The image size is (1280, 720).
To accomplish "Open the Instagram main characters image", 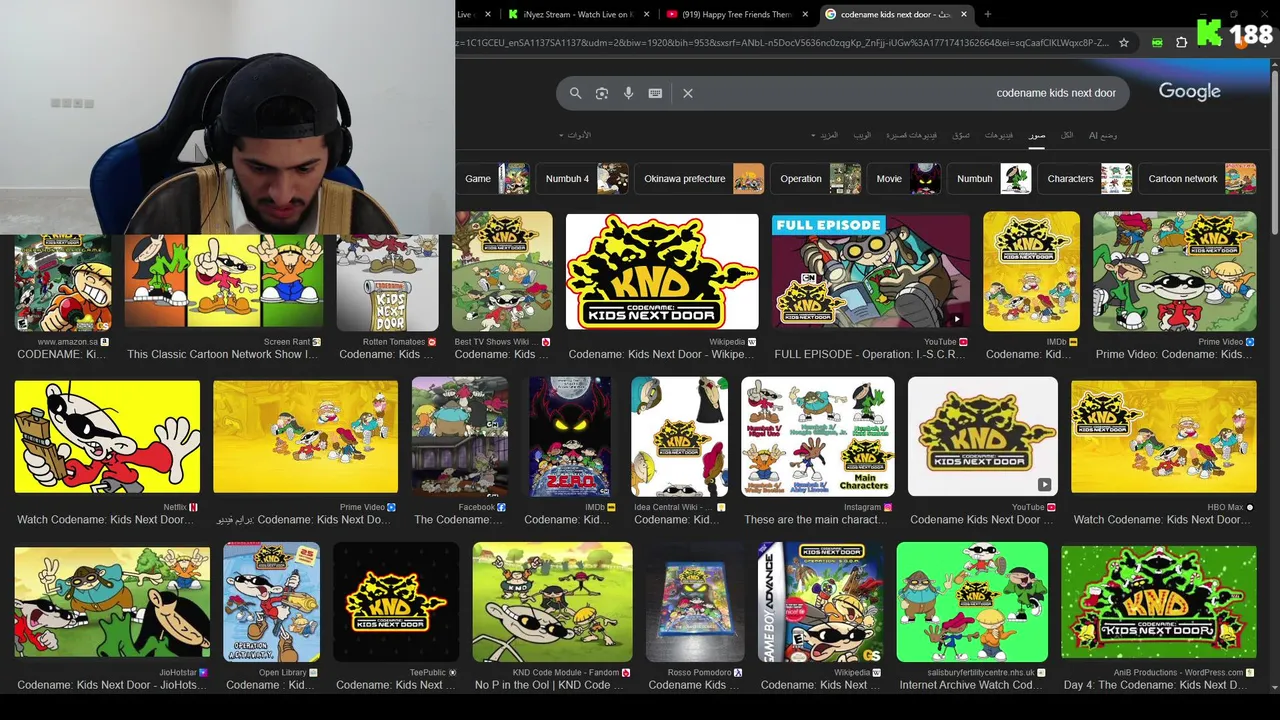I will (x=818, y=437).
